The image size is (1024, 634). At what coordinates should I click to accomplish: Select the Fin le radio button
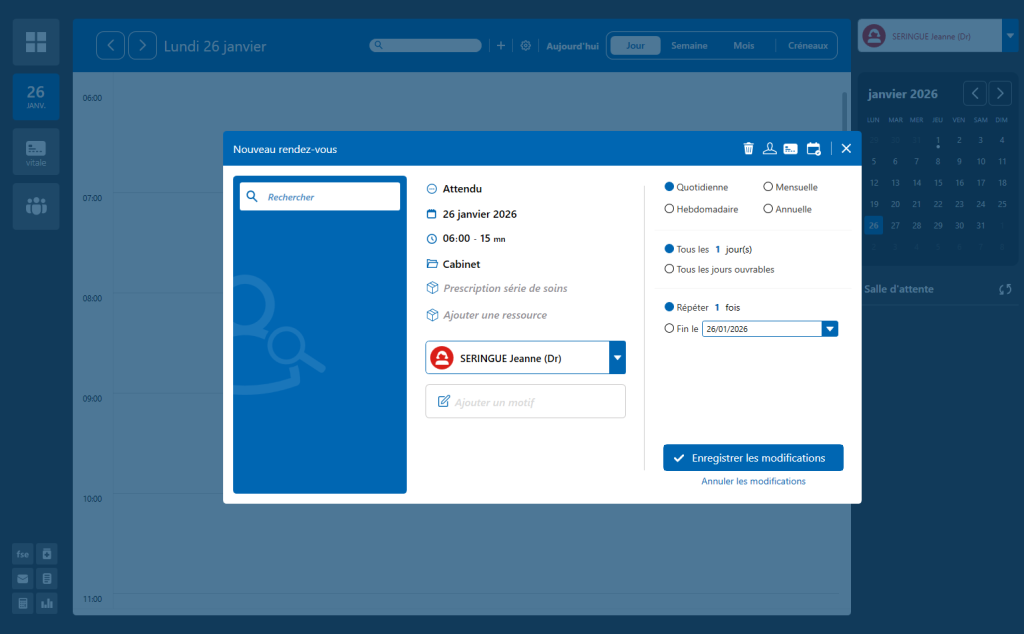click(669, 328)
